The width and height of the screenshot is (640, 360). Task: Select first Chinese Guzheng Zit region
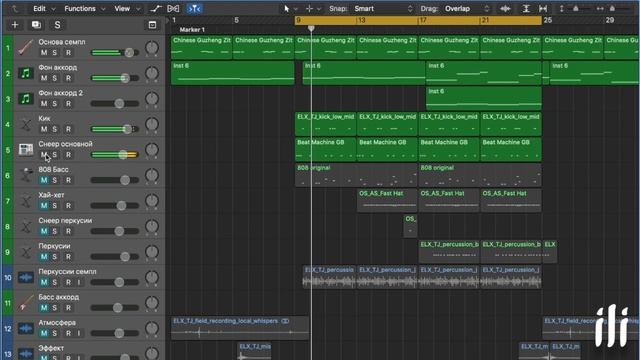coord(202,48)
